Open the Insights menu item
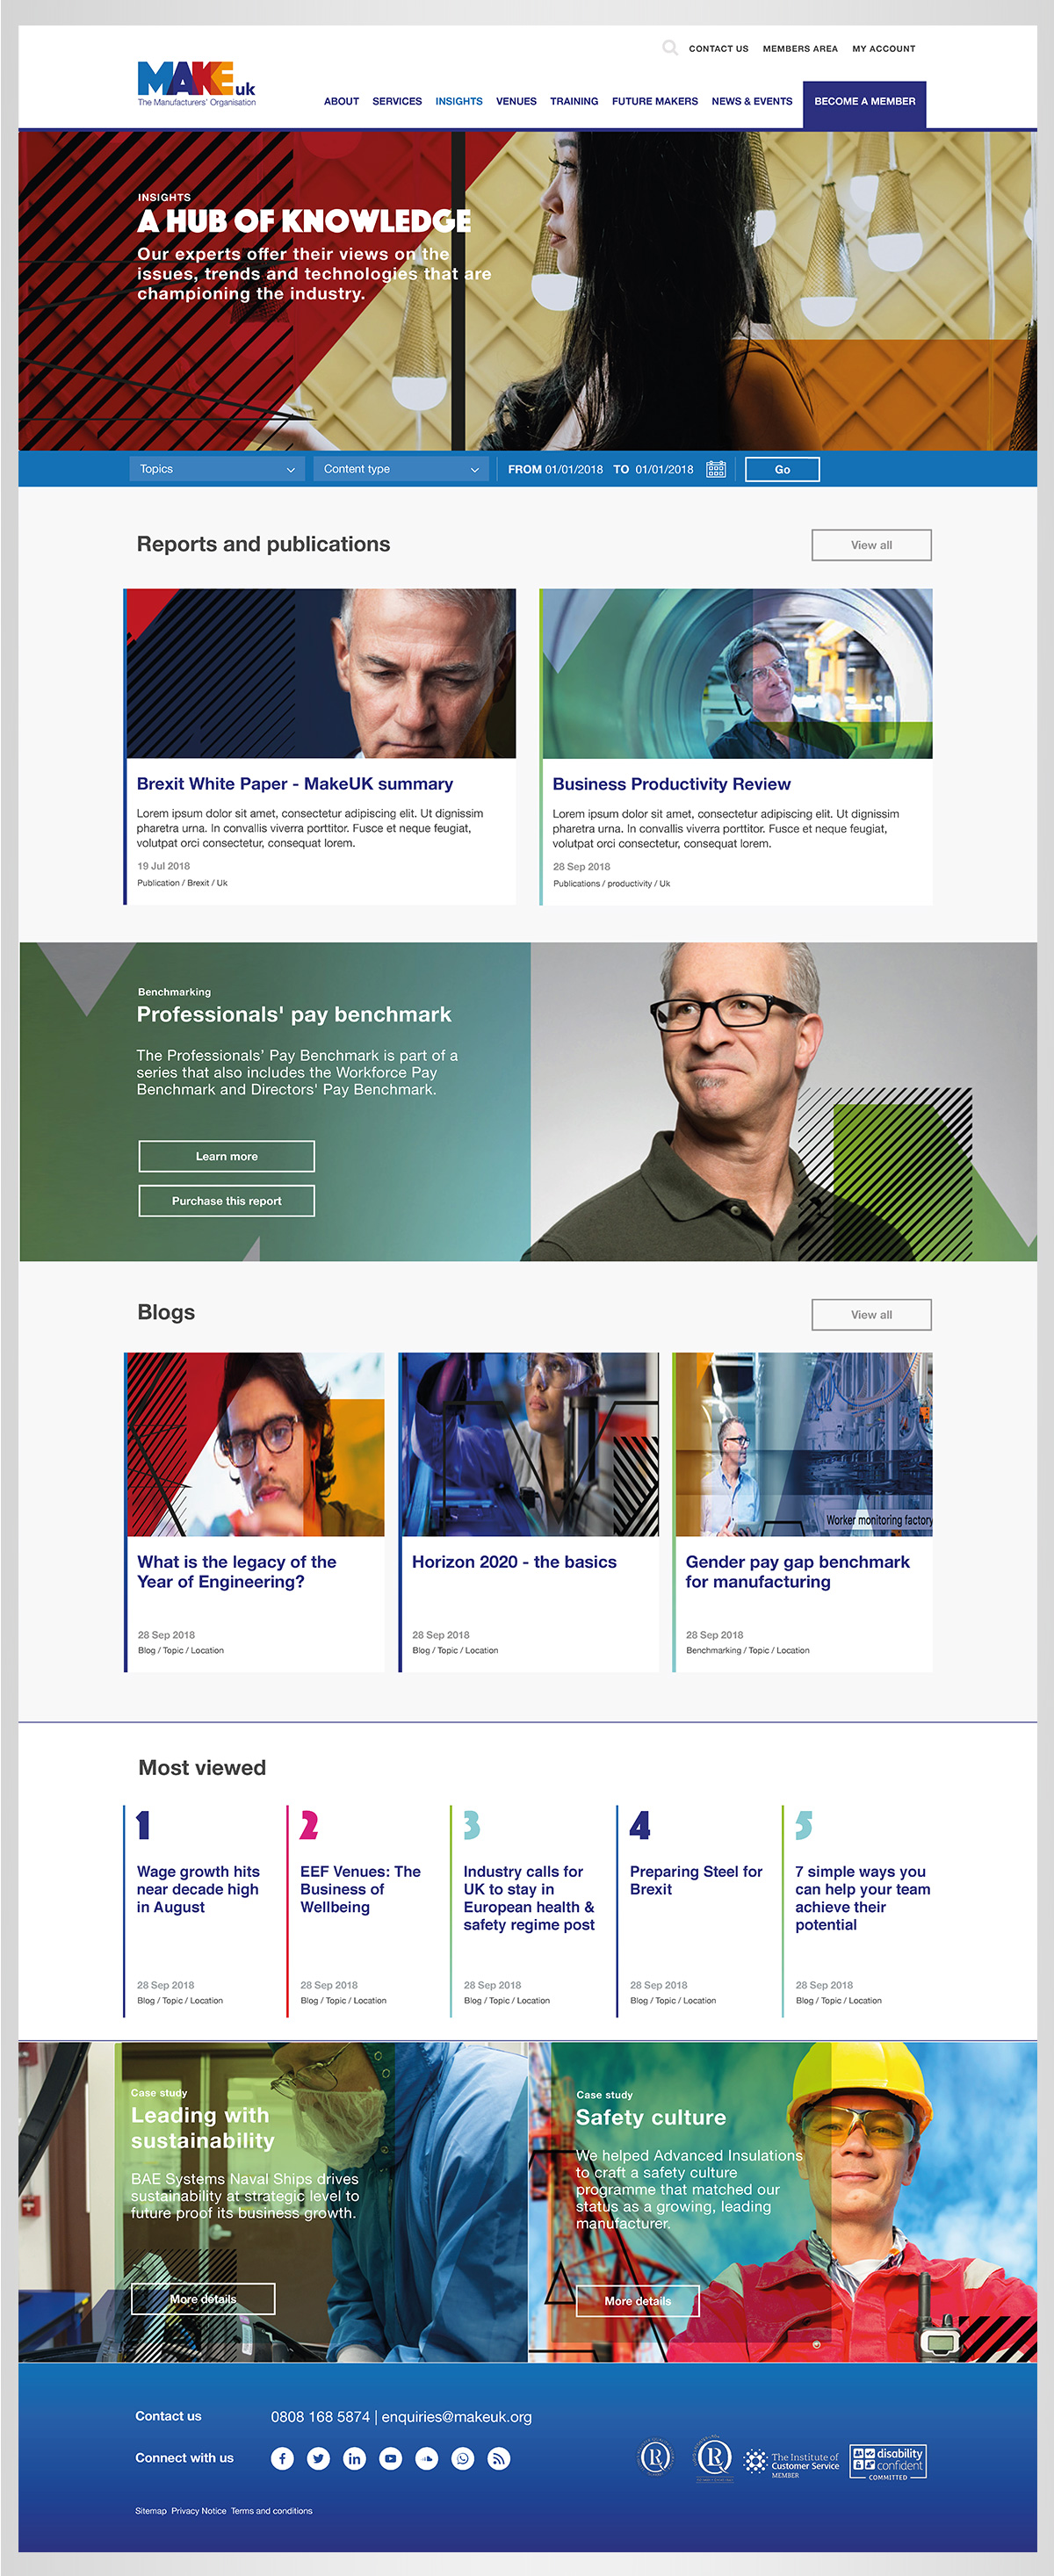 pyautogui.click(x=458, y=101)
